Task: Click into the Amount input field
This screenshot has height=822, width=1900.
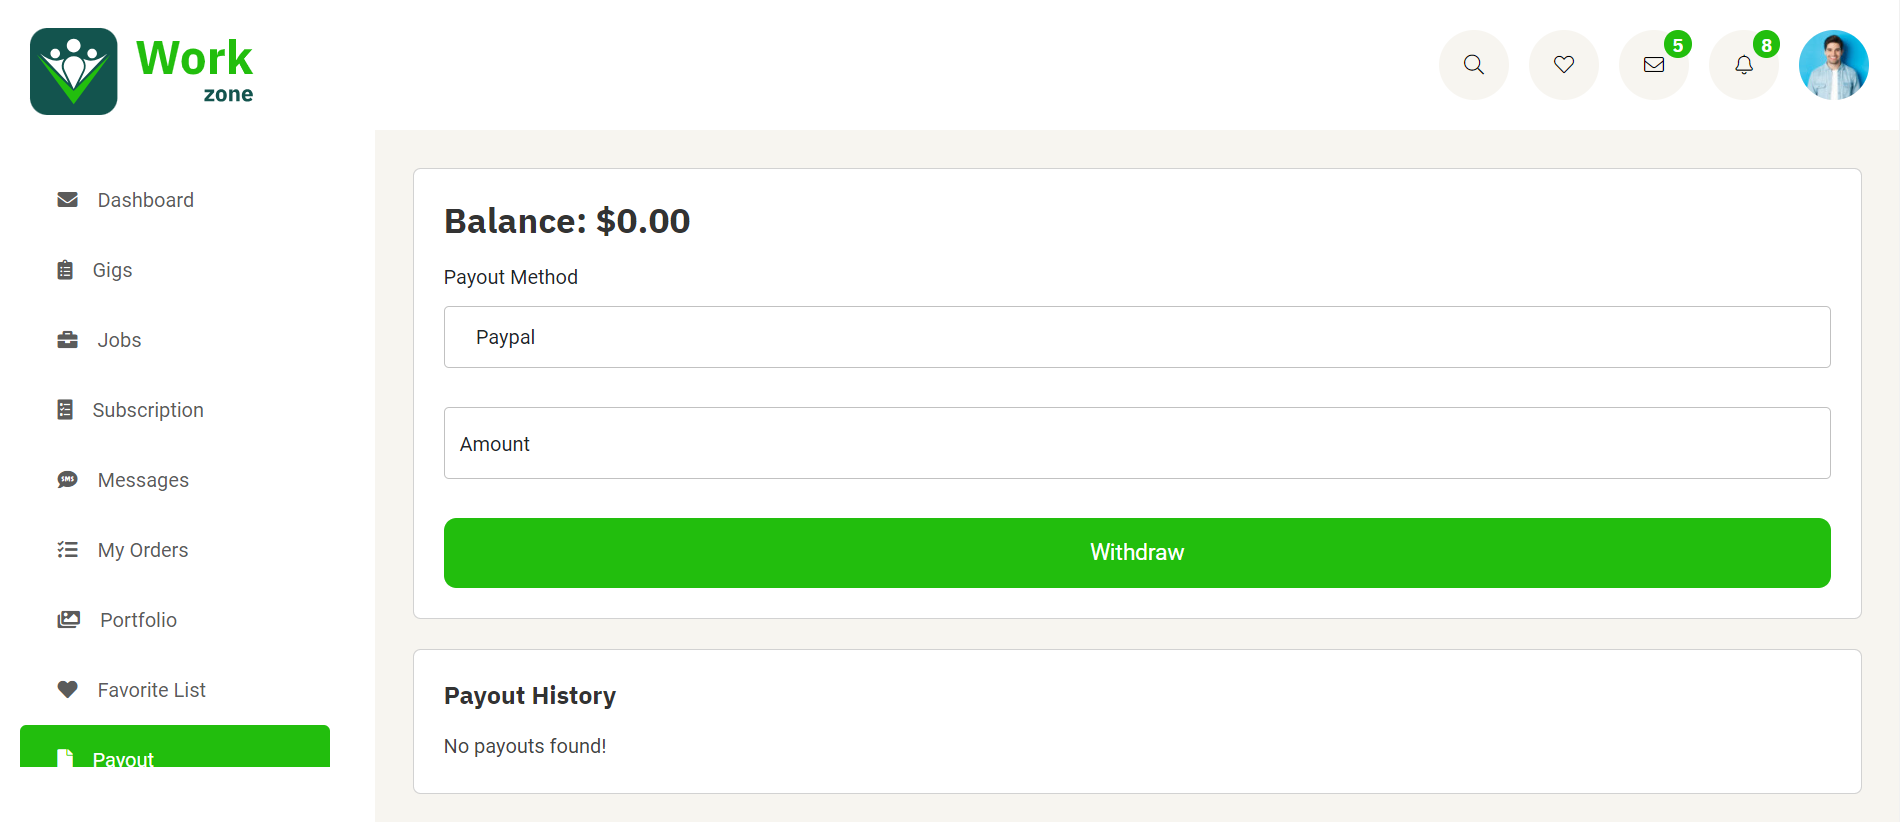Action: [x=1137, y=443]
